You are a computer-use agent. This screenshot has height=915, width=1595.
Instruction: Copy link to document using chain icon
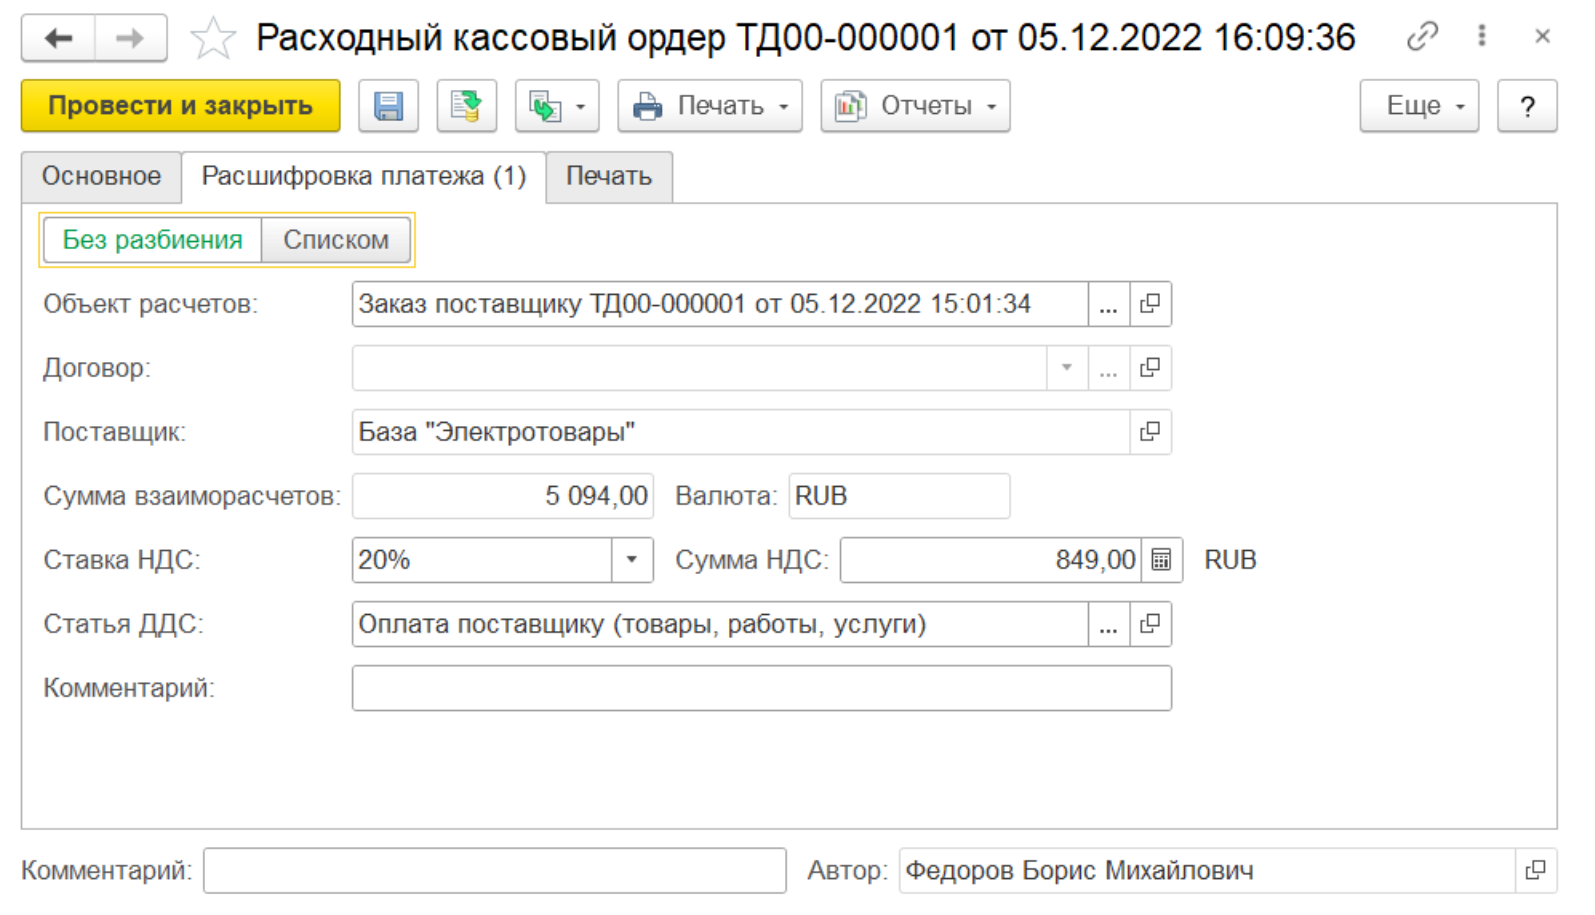point(1421,37)
